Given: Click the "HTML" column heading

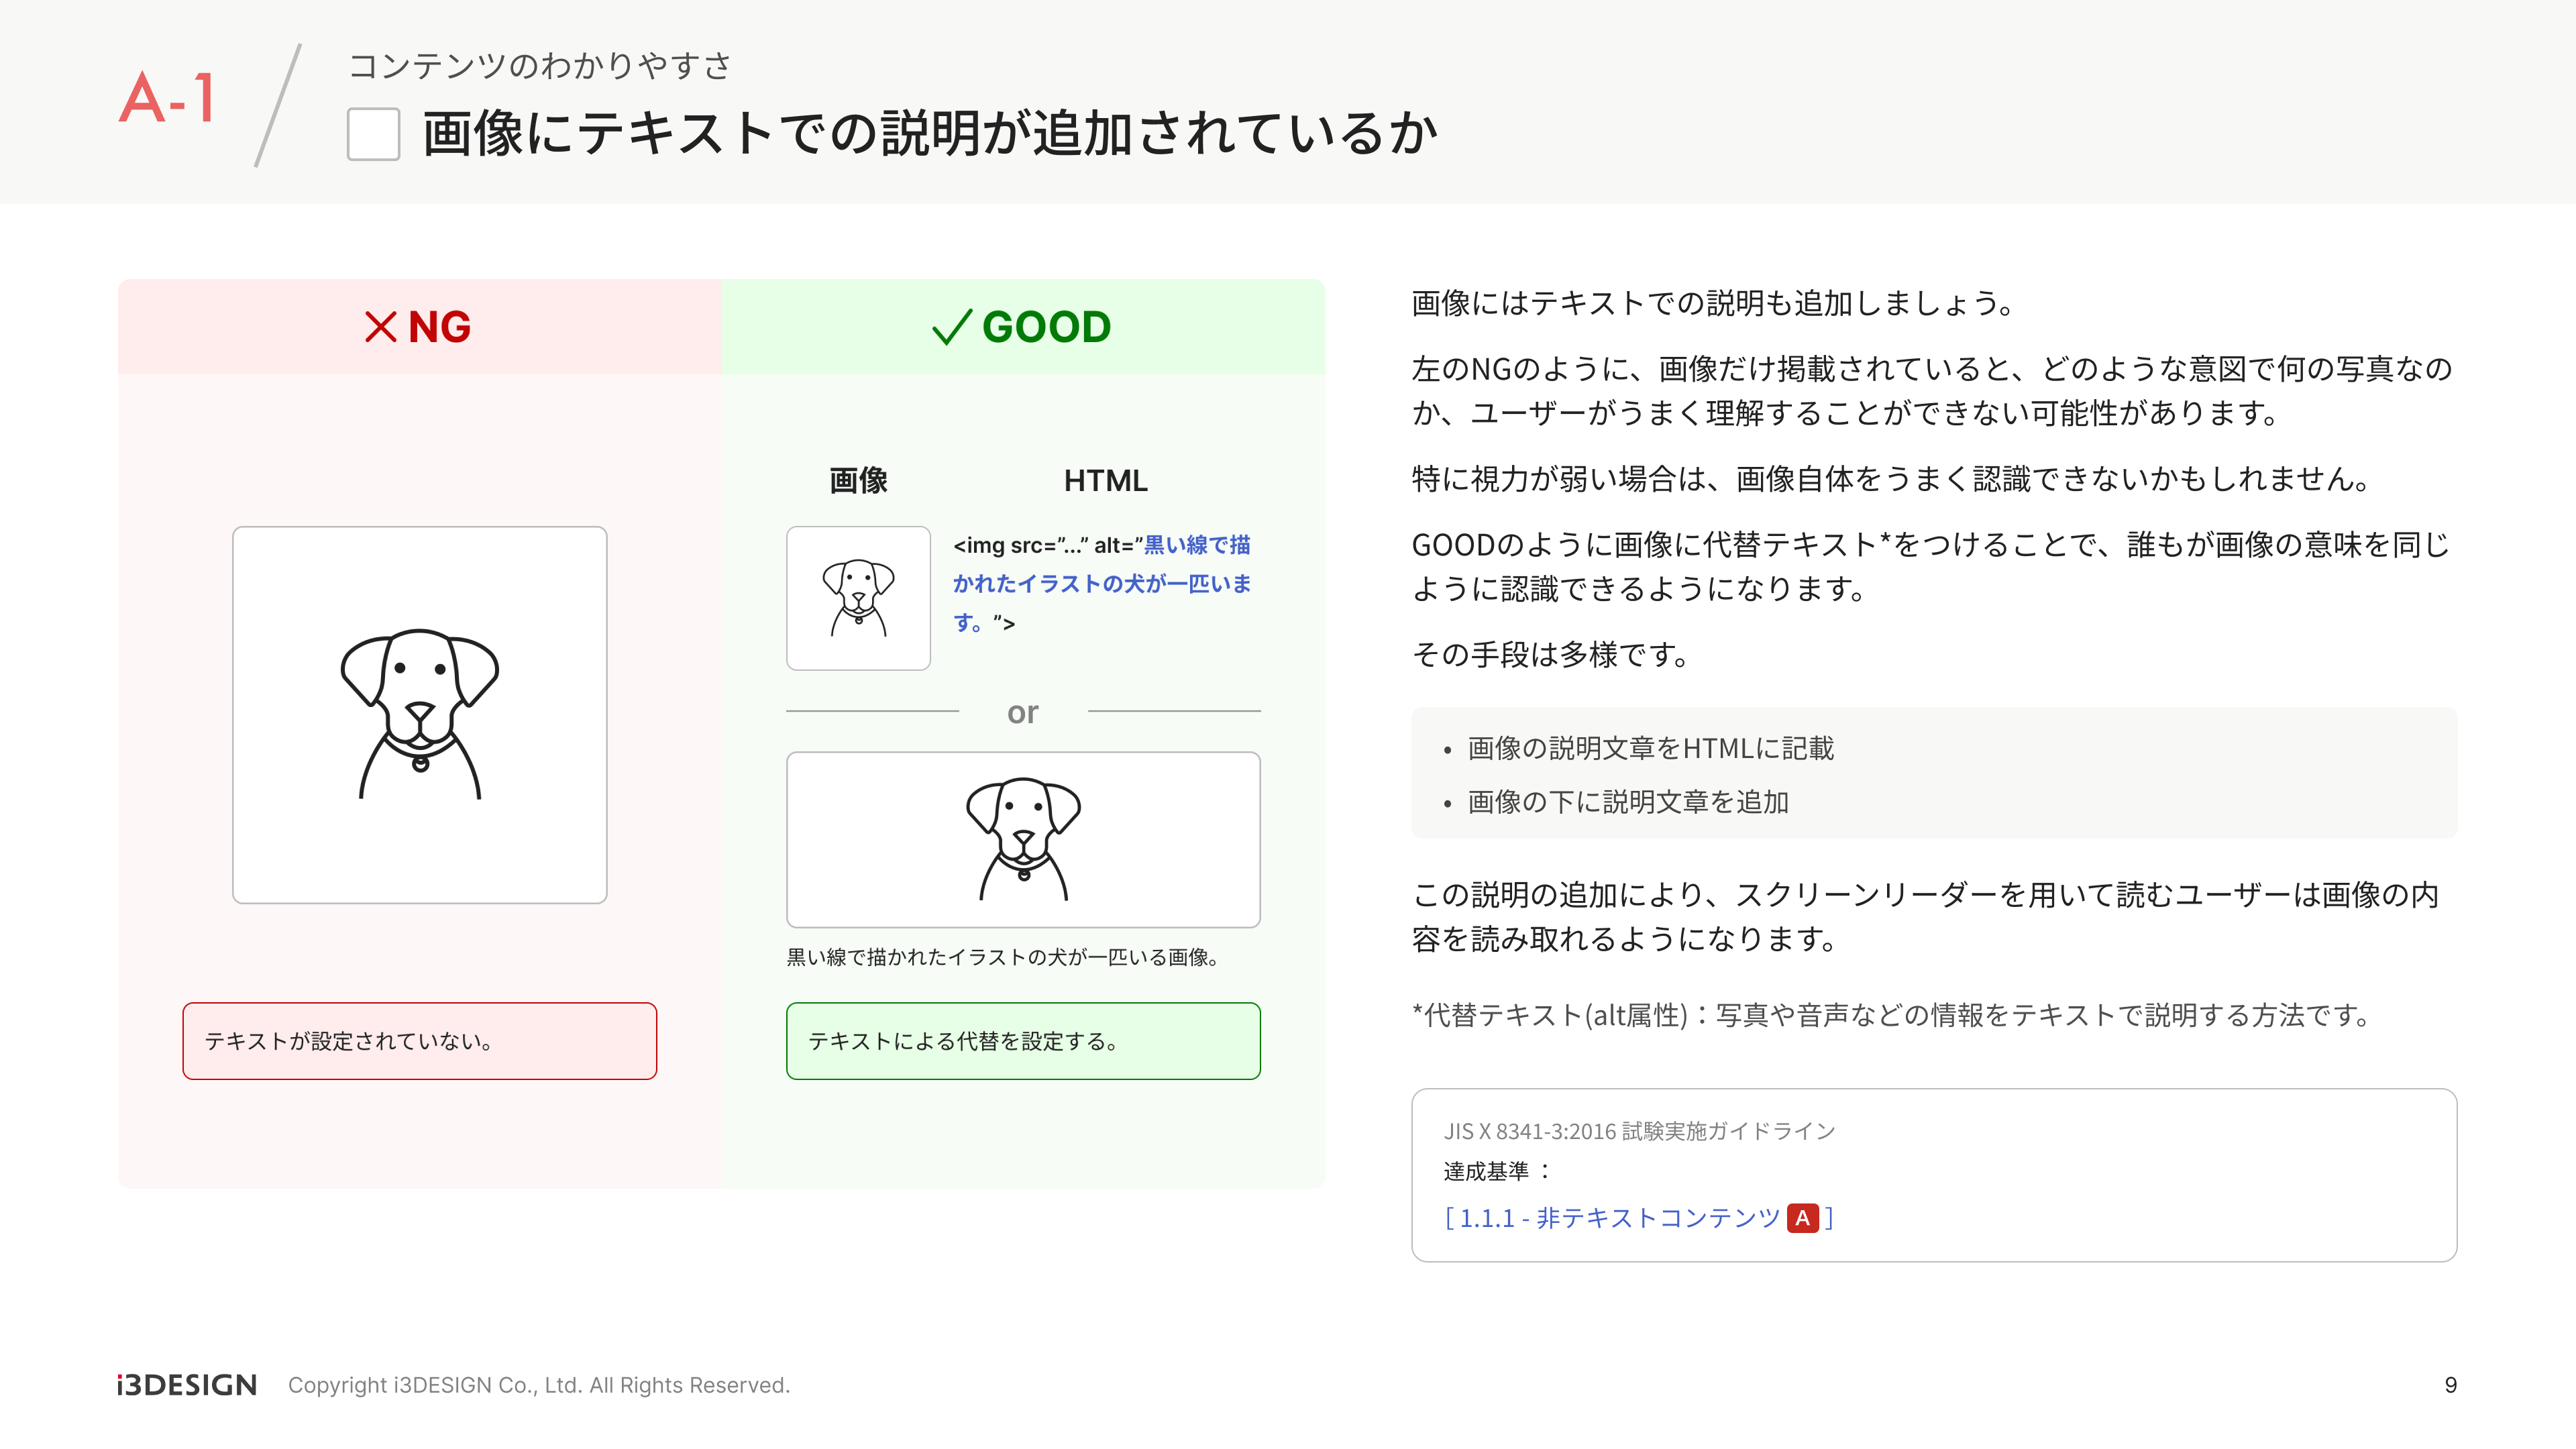Looking at the screenshot, I should 1105,481.
